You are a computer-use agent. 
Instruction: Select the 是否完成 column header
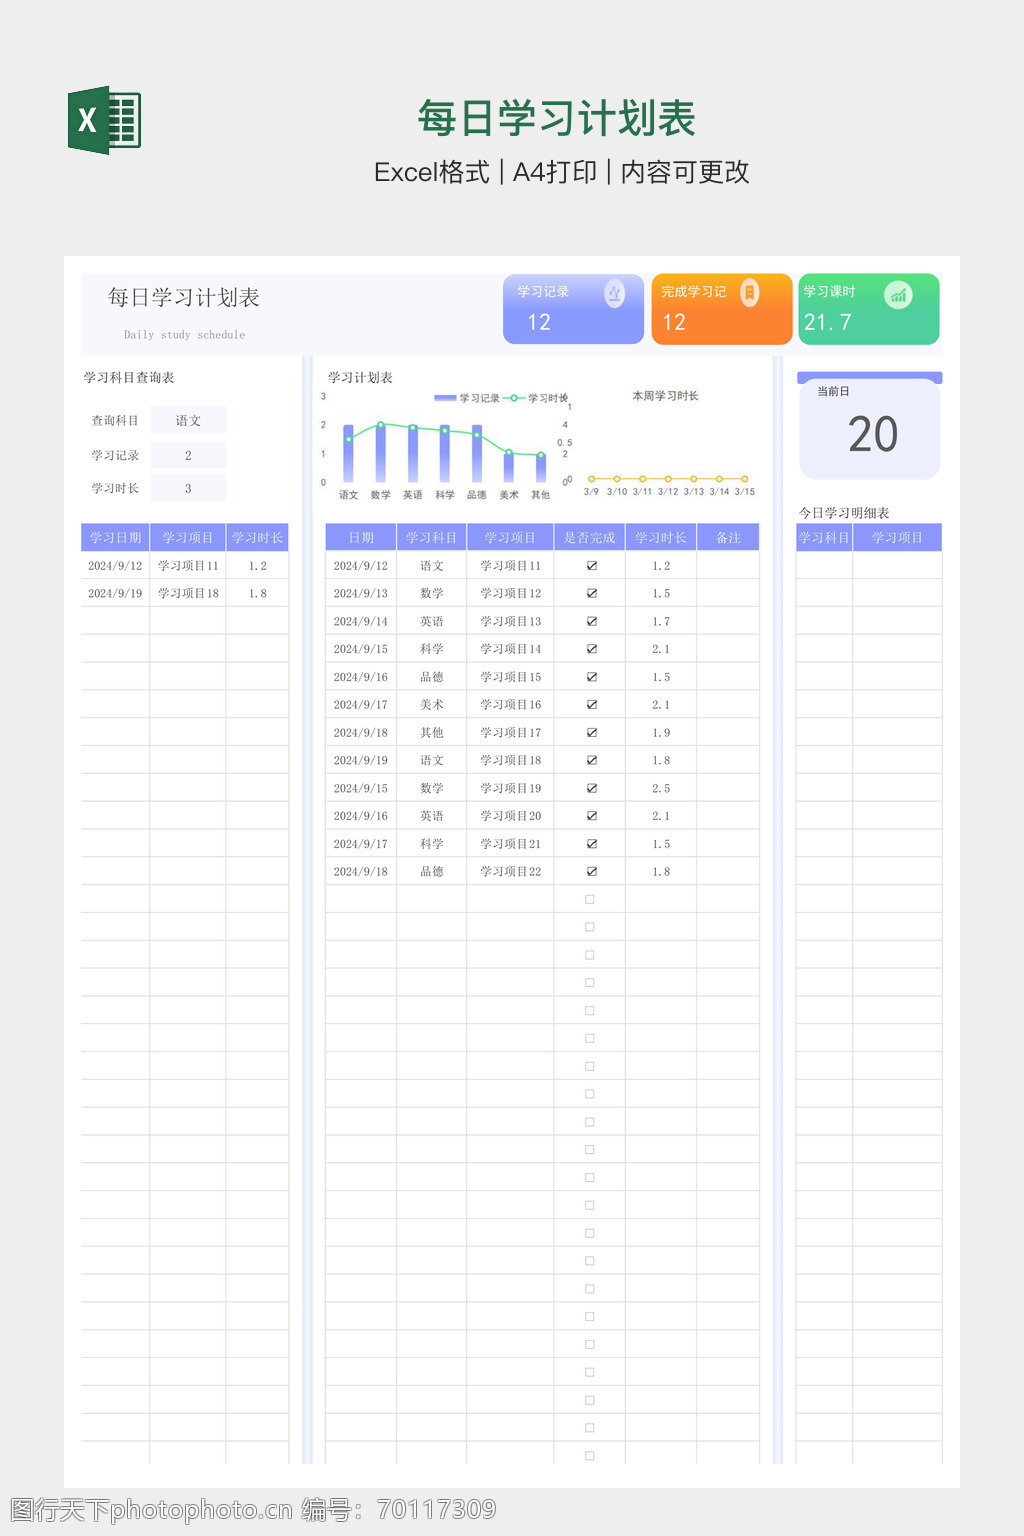tap(589, 538)
